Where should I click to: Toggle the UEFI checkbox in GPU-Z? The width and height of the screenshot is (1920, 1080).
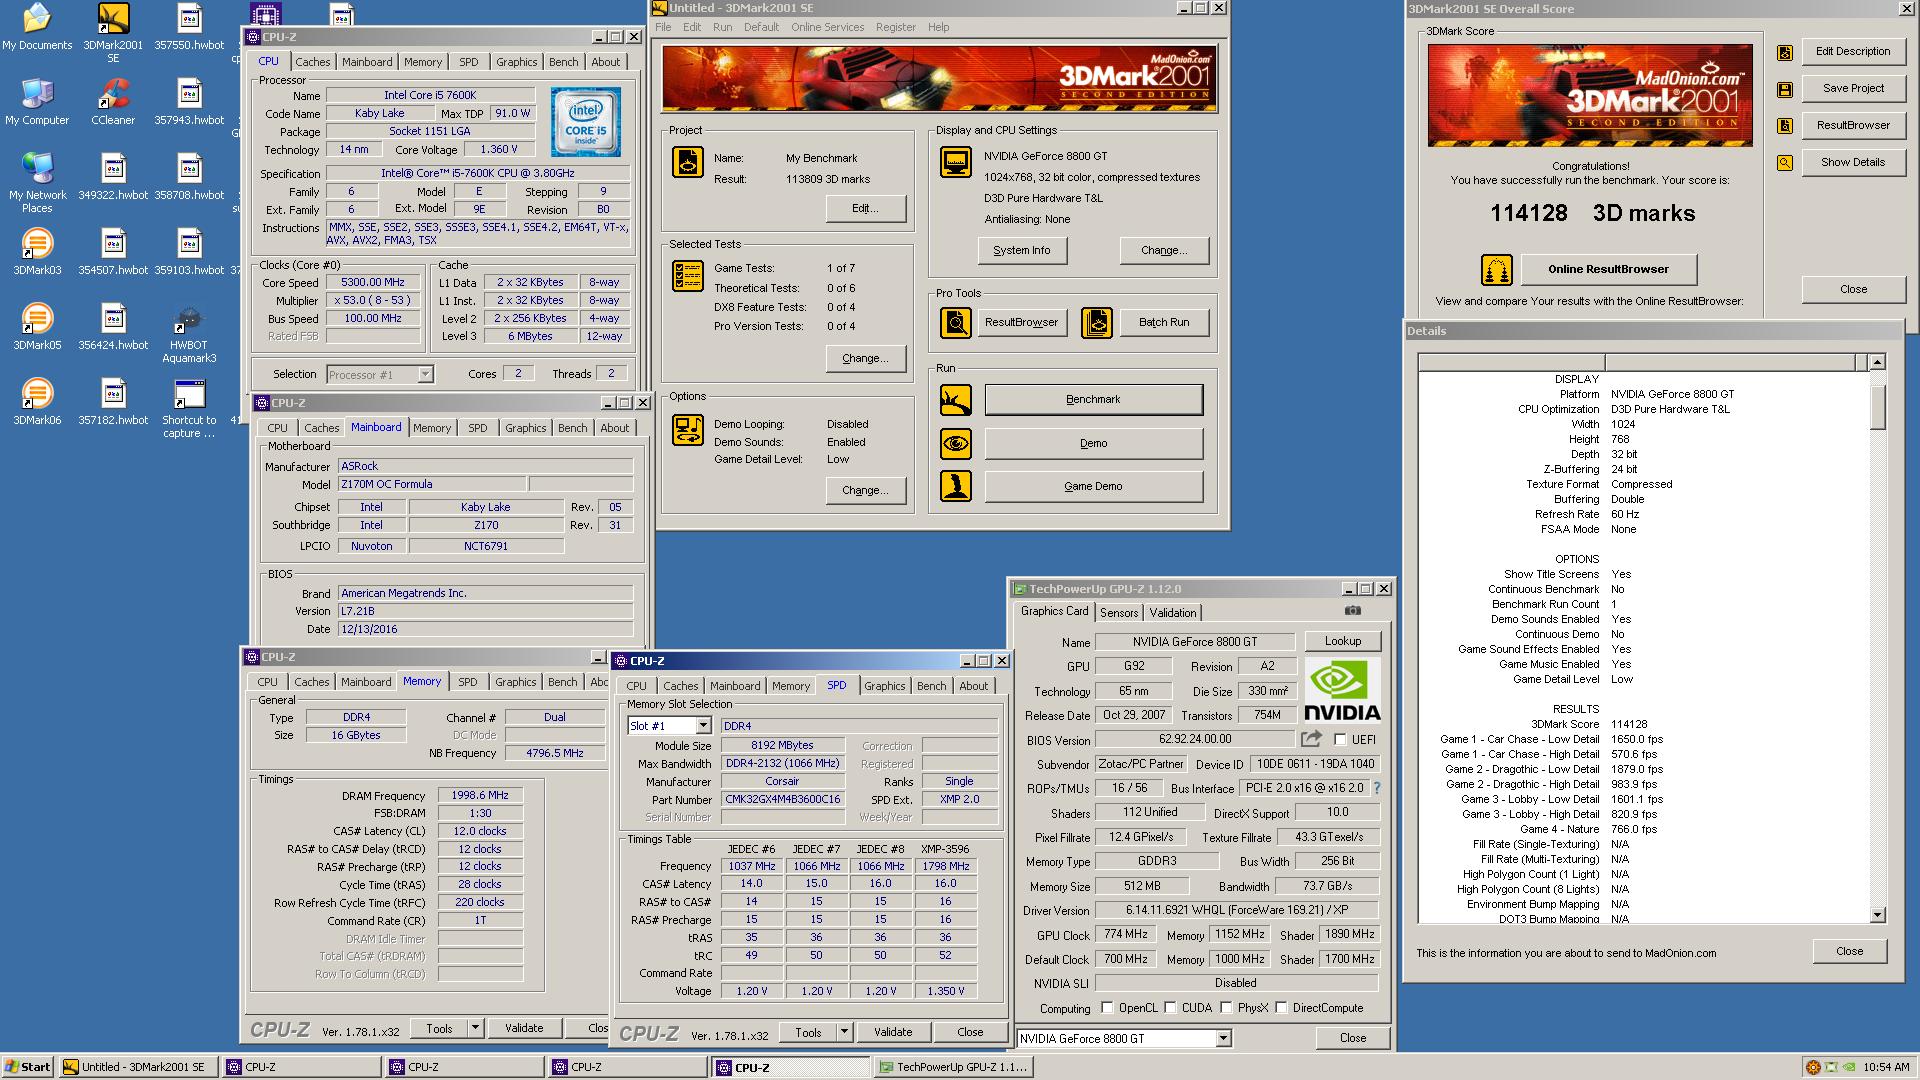pyautogui.click(x=1340, y=740)
